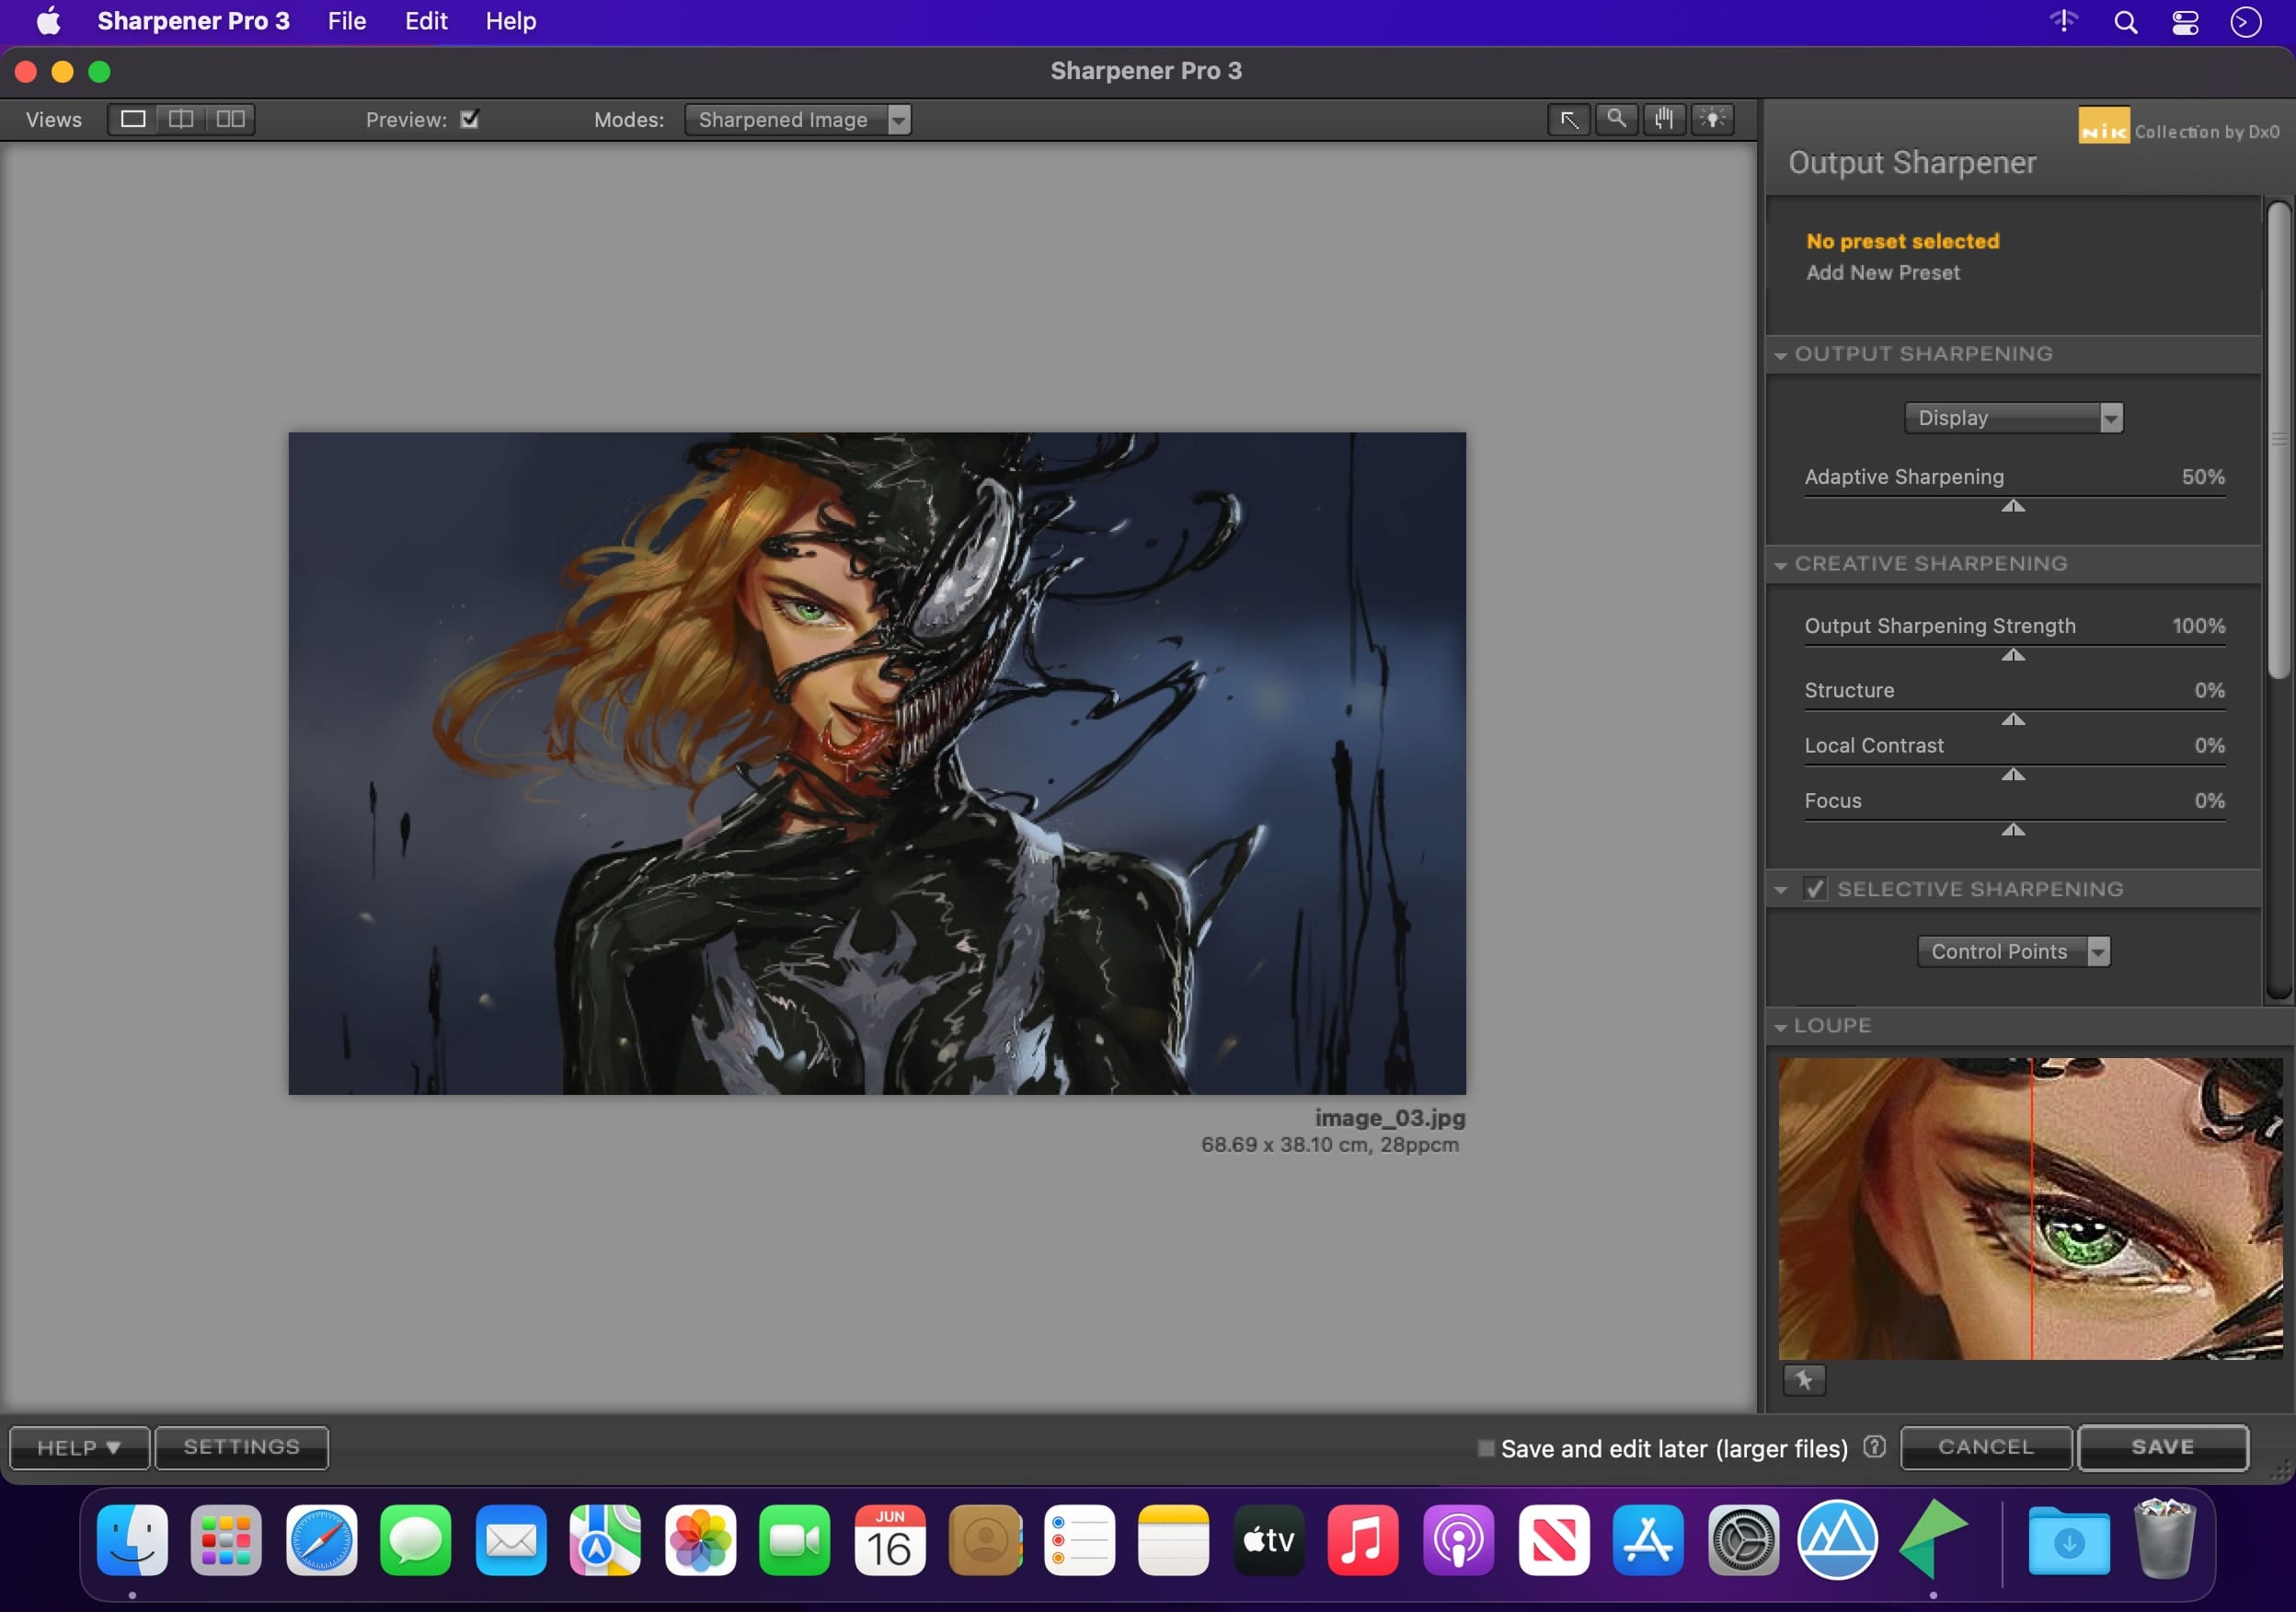
Task: Open the Edit menu
Action: (425, 21)
